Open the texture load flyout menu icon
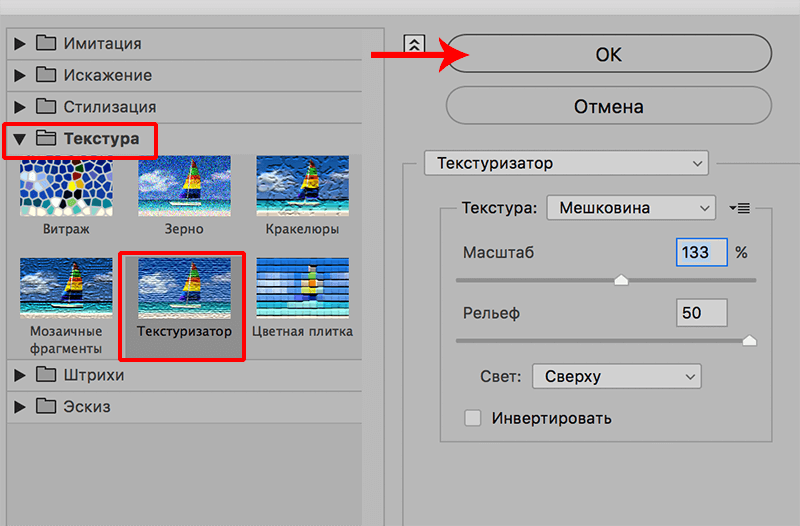 pos(739,208)
